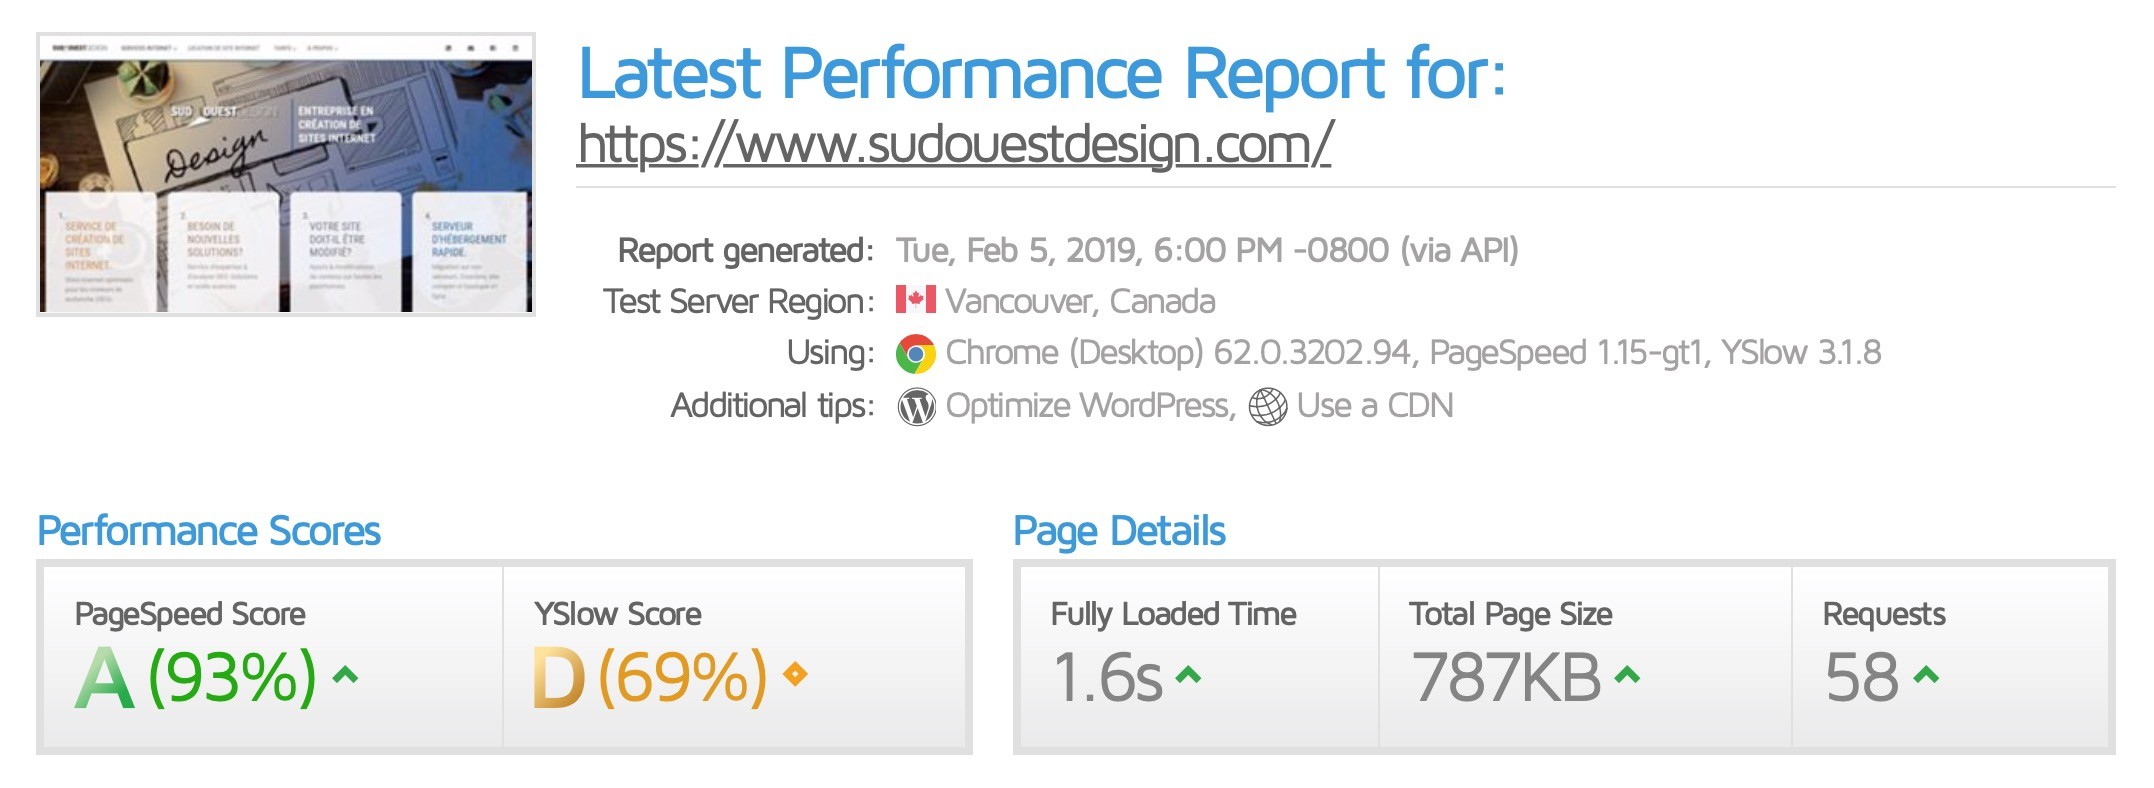Select the YSlow Score D (69%) grade
Image resolution: width=2154 pixels, height=788 pixels.
pos(650,678)
